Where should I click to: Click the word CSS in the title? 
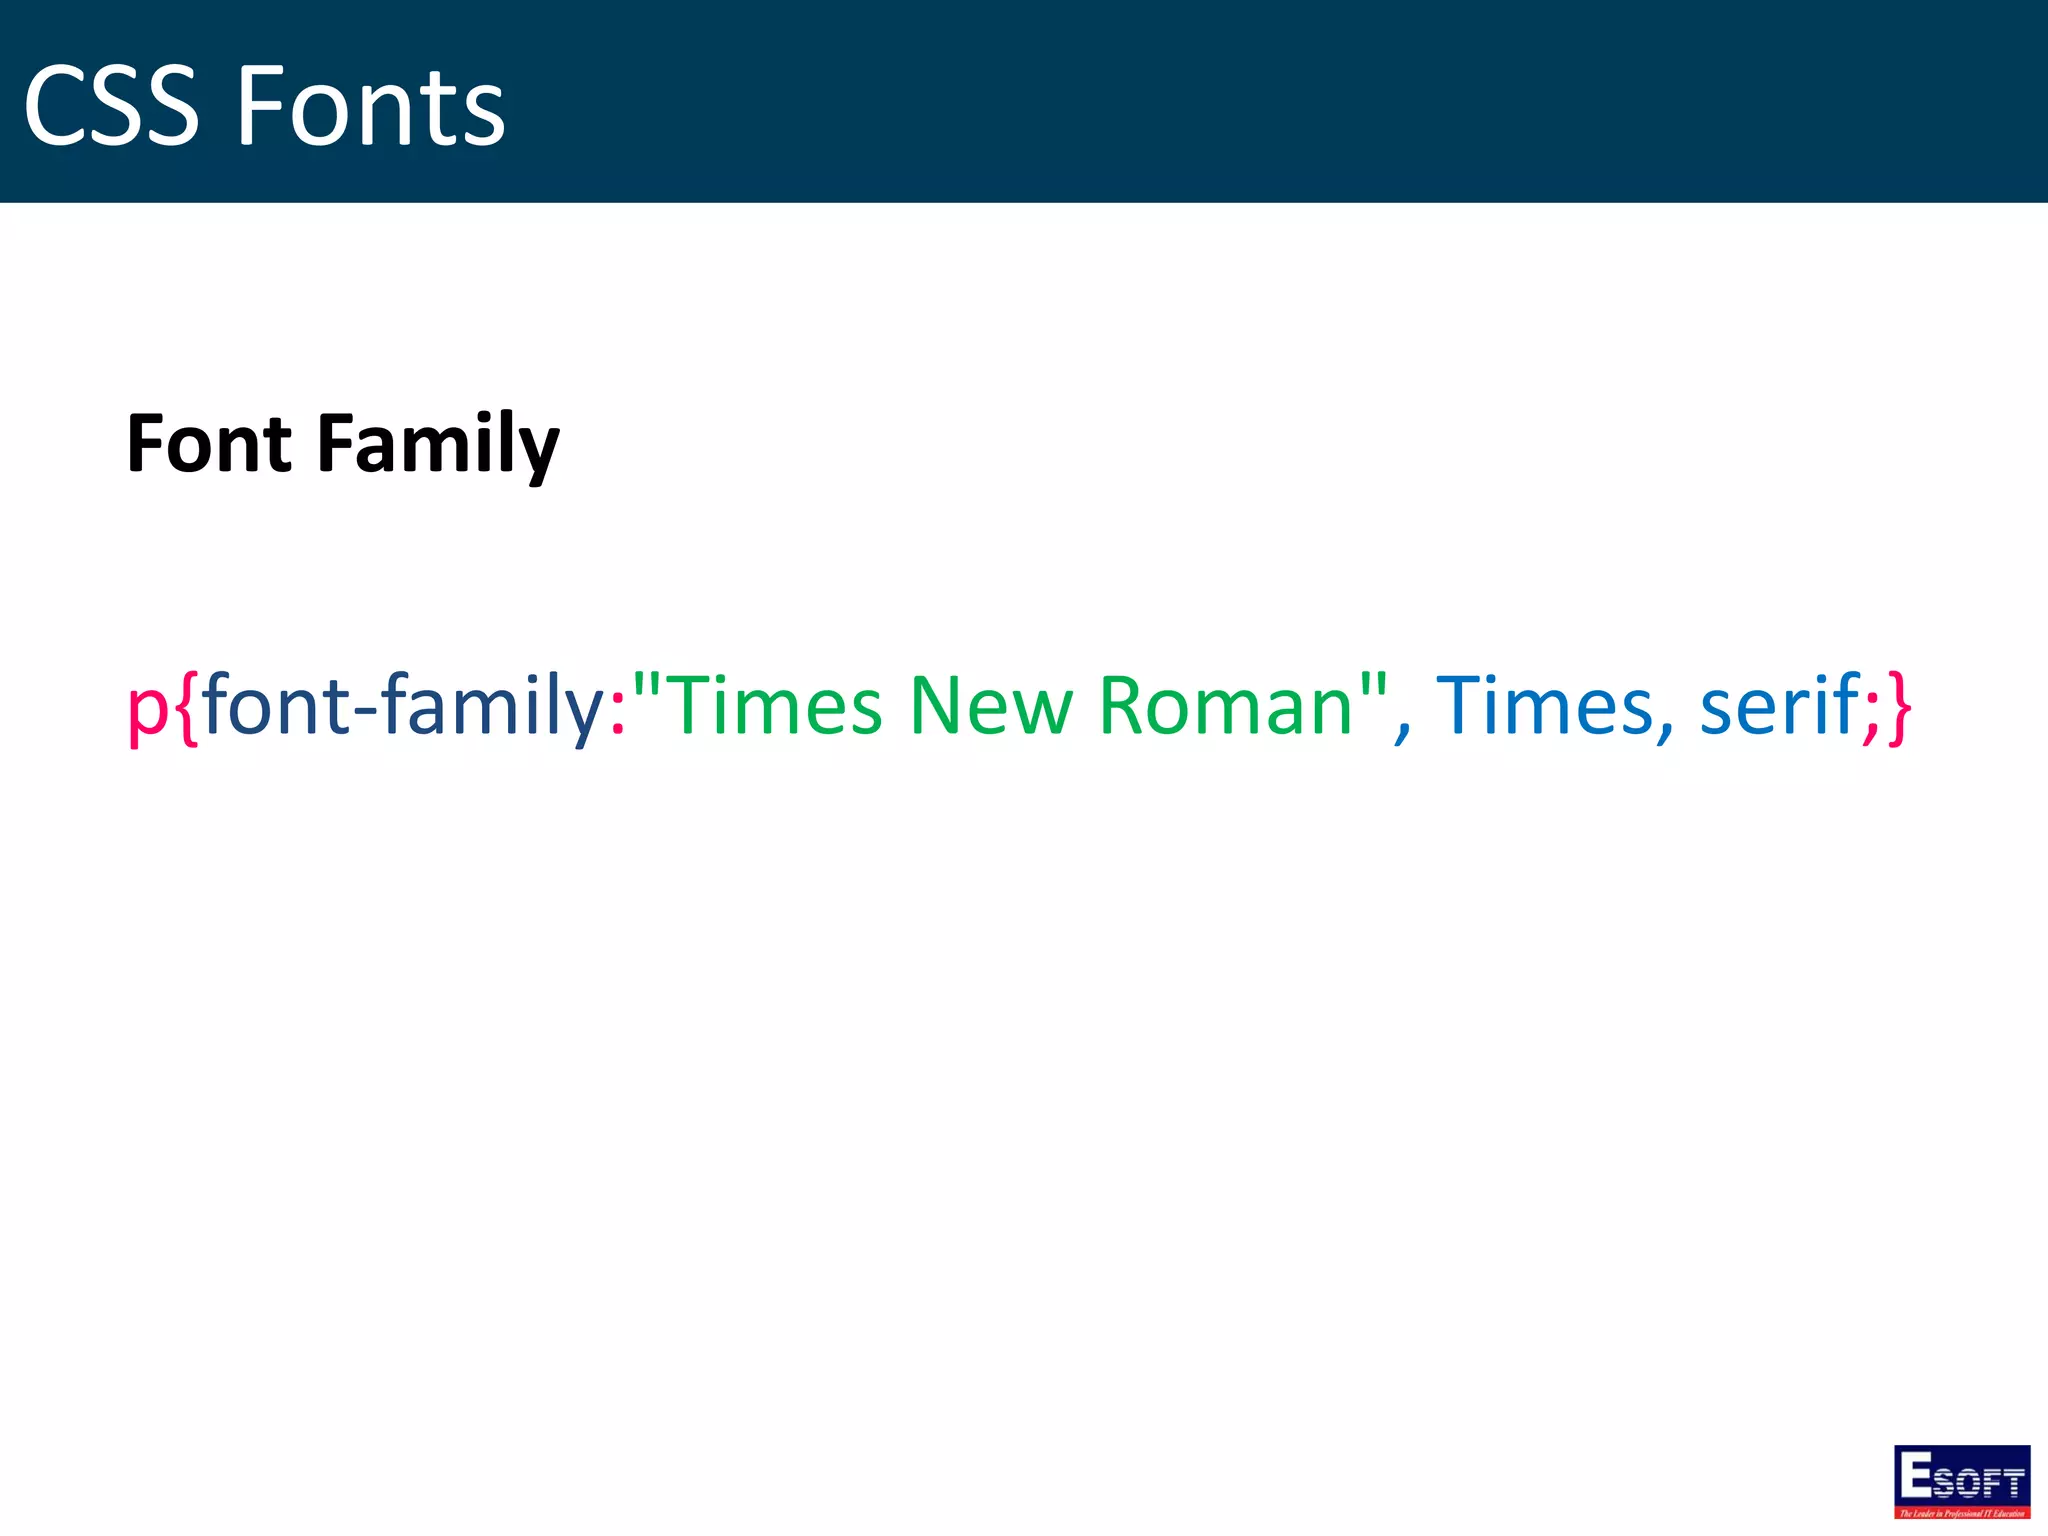(x=111, y=106)
